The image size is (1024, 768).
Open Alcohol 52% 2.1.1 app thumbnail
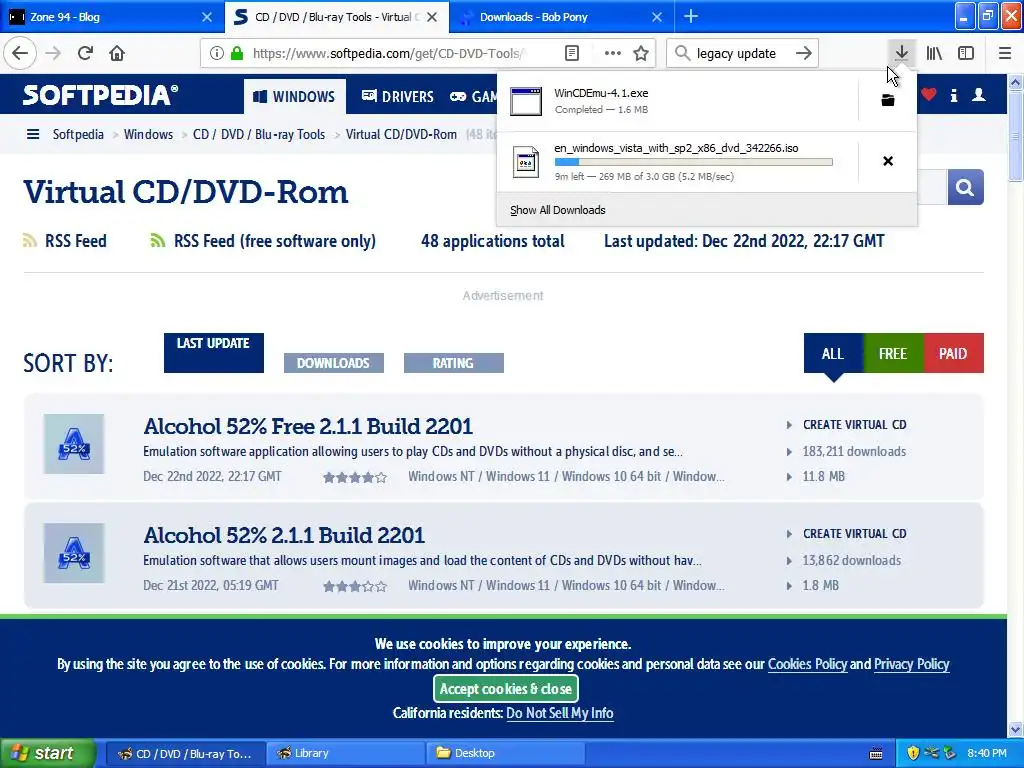pyautogui.click(x=74, y=553)
